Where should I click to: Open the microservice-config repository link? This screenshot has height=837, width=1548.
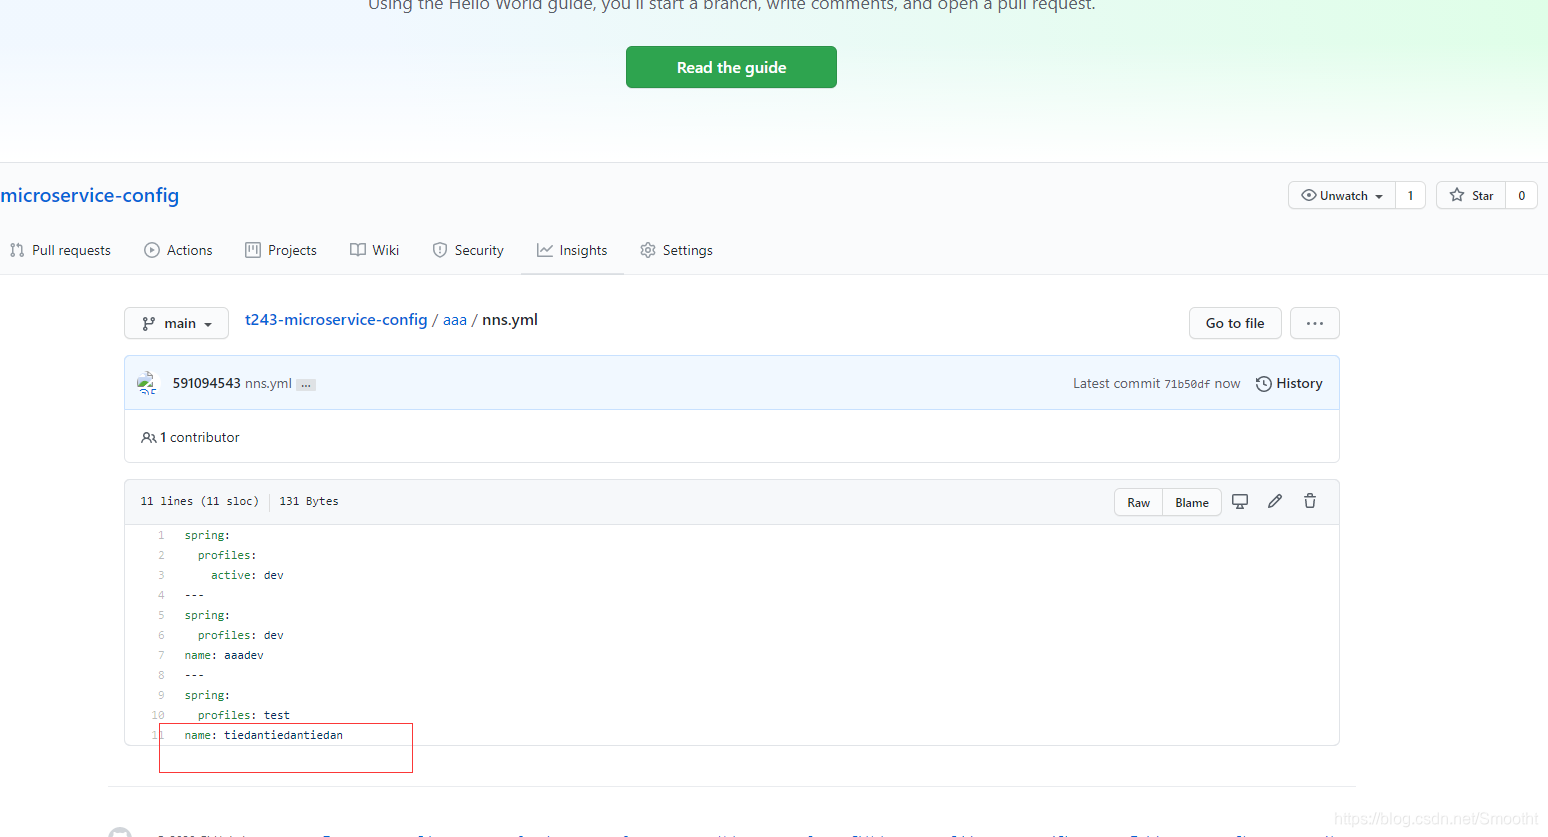pyautogui.click(x=90, y=195)
